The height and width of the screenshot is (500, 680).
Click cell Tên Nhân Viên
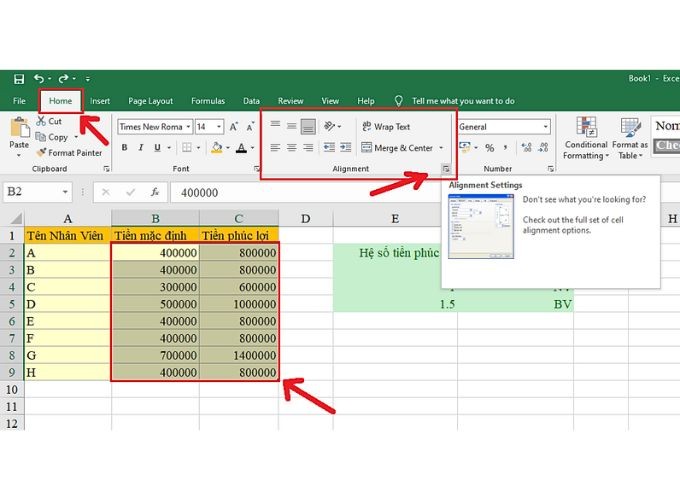coord(67,235)
